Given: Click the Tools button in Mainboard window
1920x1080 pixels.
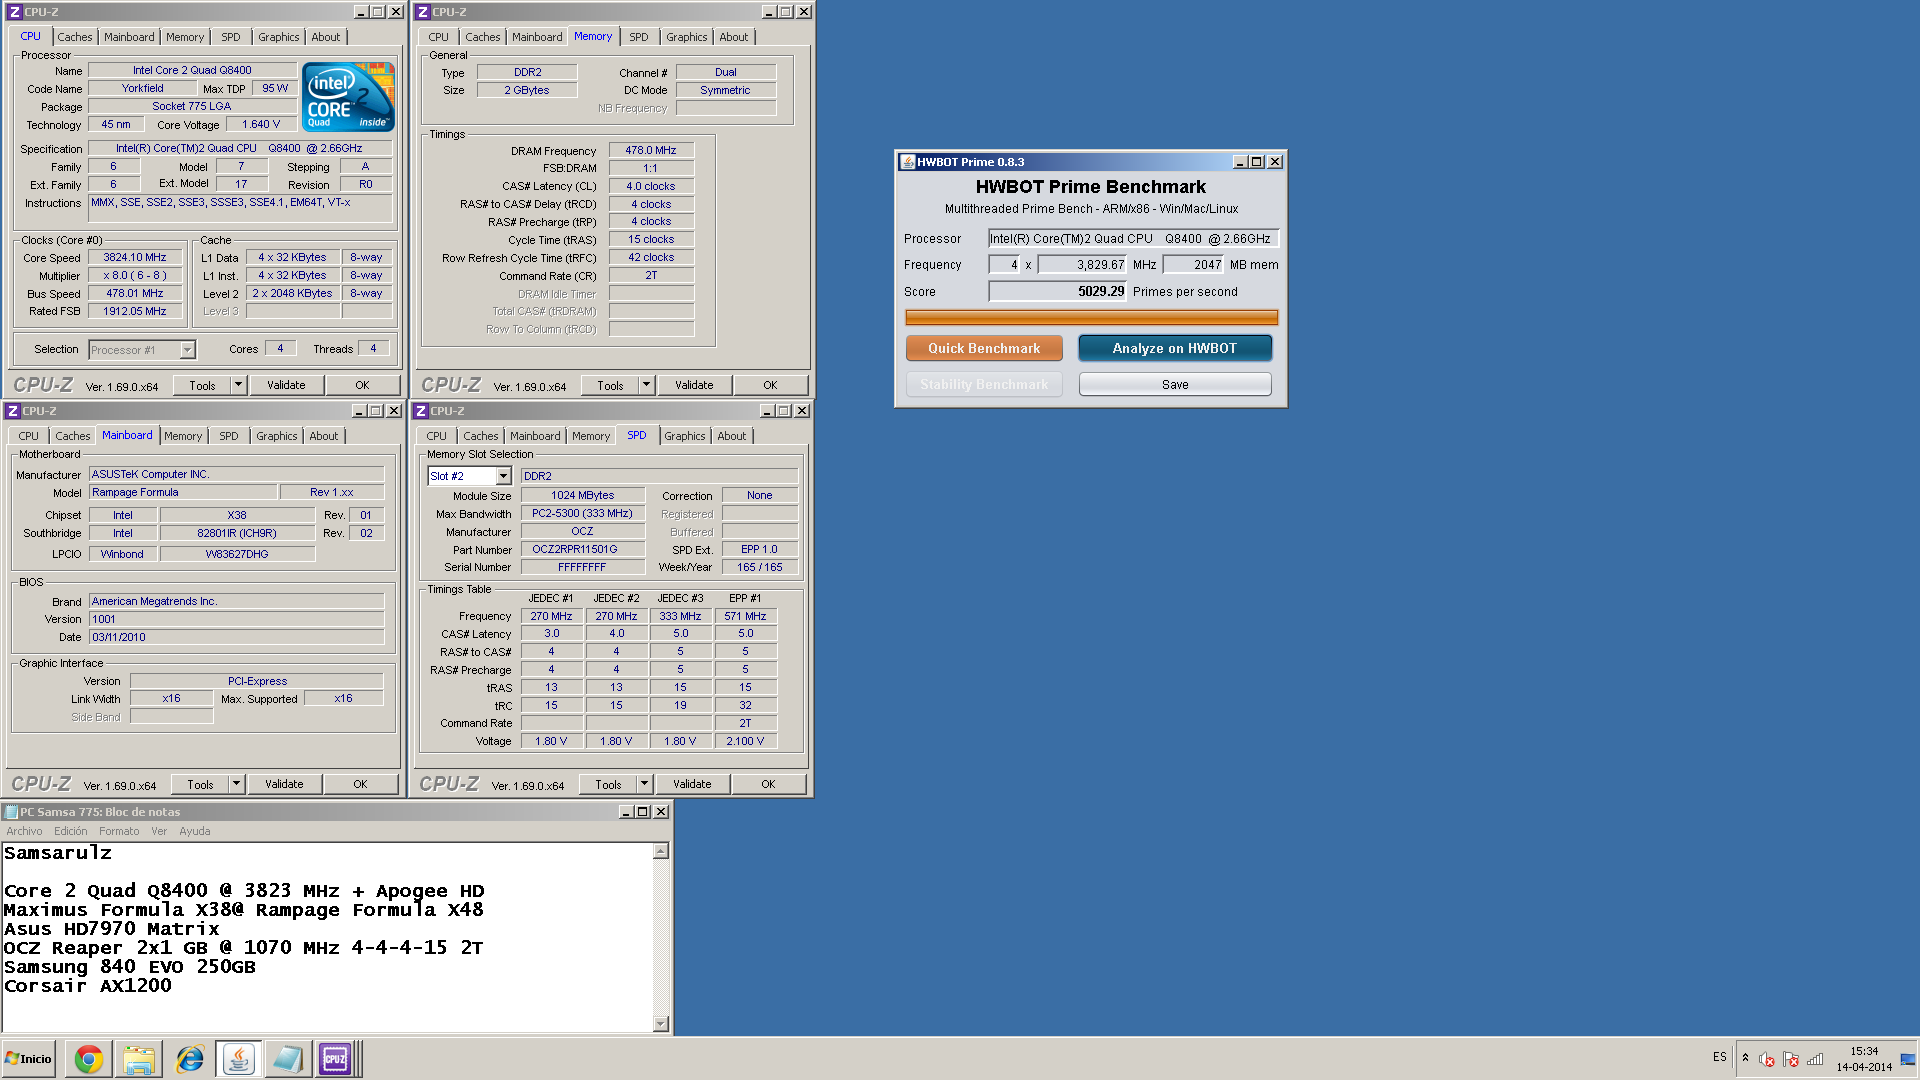Looking at the screenshot, I should (x=200, y=784).
